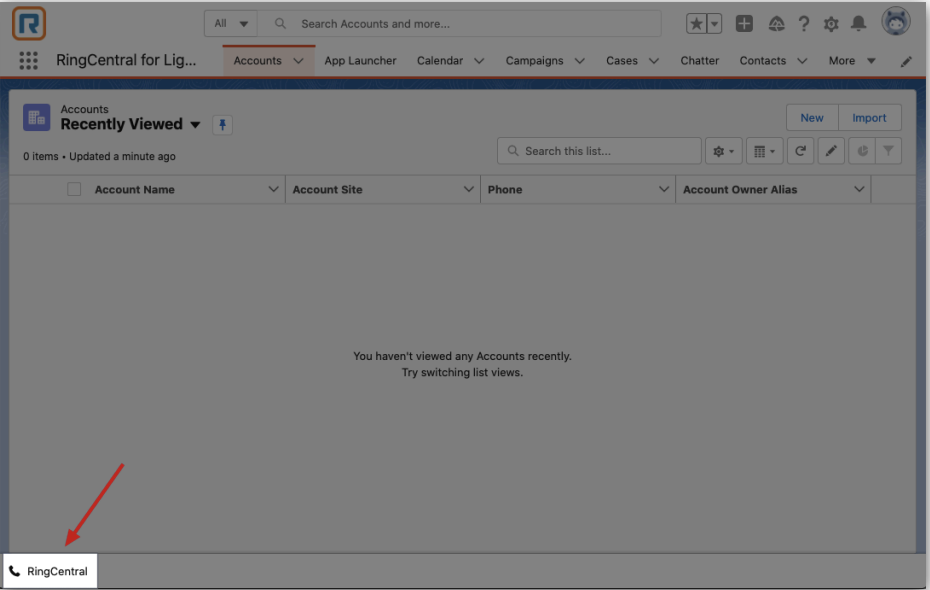Sort by Account Owner Alias header
Screen dimensions: 930x590
[740, 190]
